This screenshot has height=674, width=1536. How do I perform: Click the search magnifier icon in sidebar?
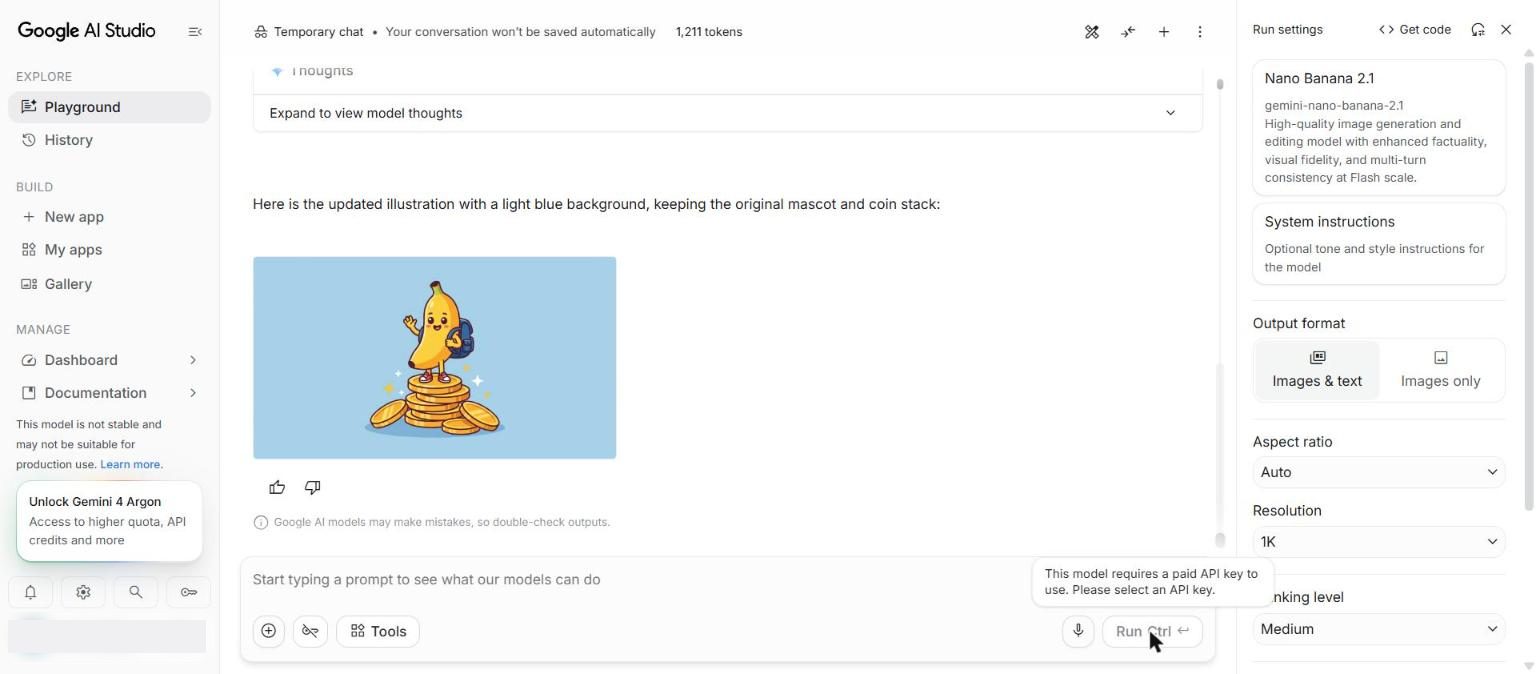pos(136,592)
